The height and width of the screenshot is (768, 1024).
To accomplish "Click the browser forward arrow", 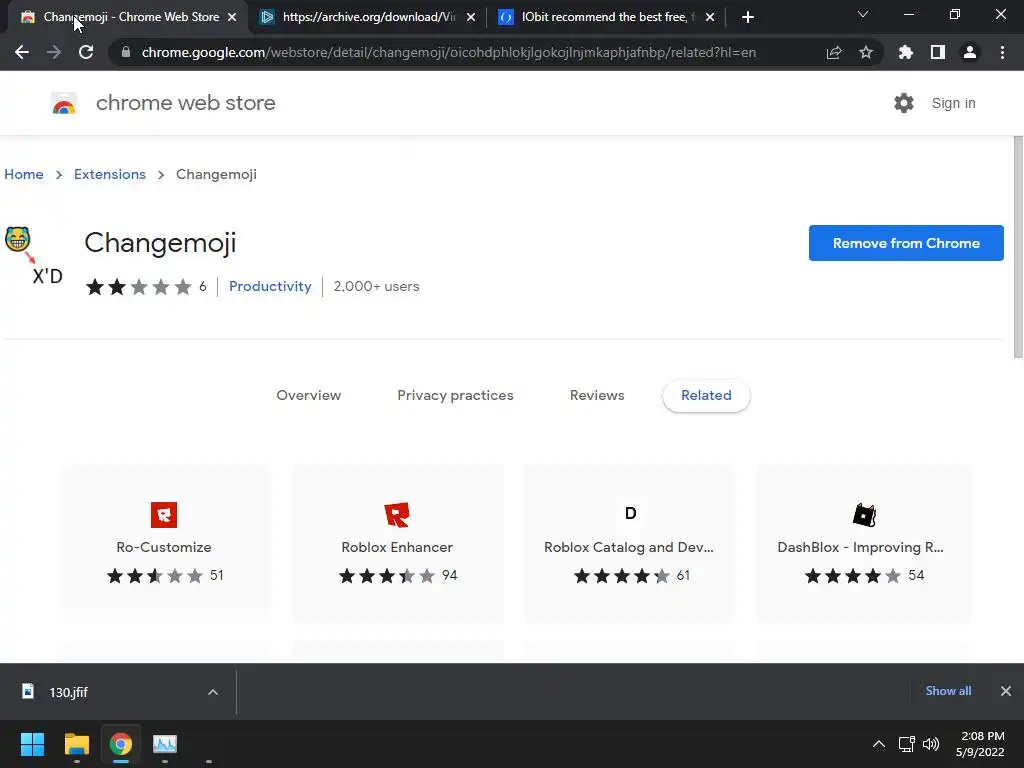I will (54, 52).
